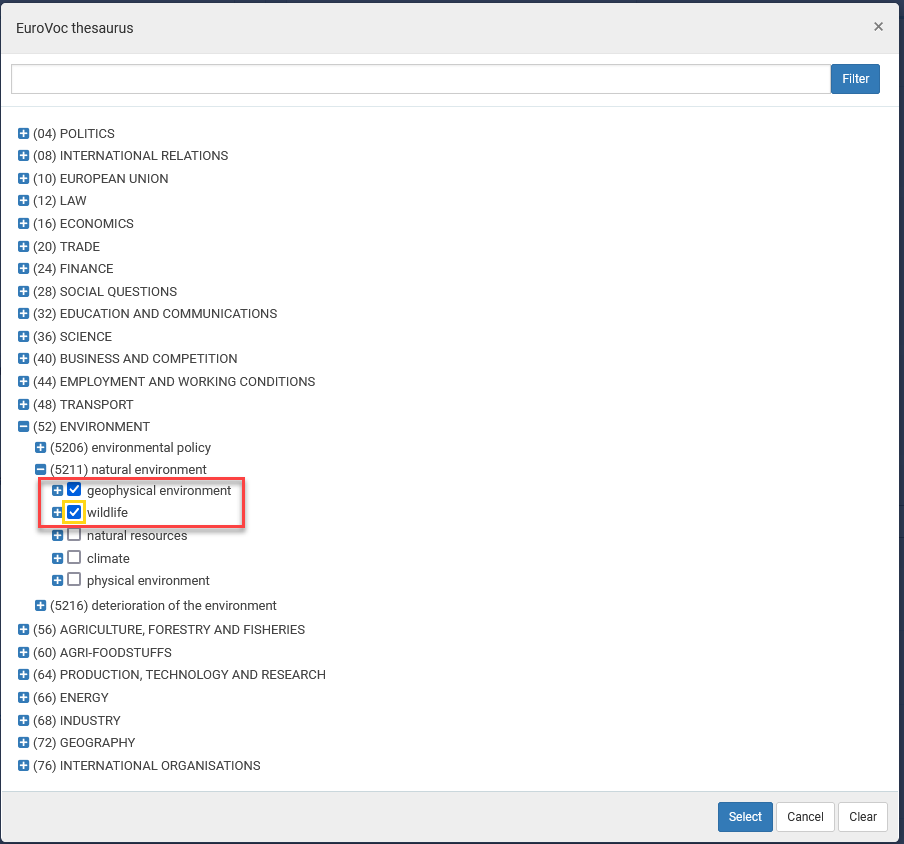Expand the (24) FINANCE node
Image resolution: width=904 pixels, height=844 pixels.
23,269
